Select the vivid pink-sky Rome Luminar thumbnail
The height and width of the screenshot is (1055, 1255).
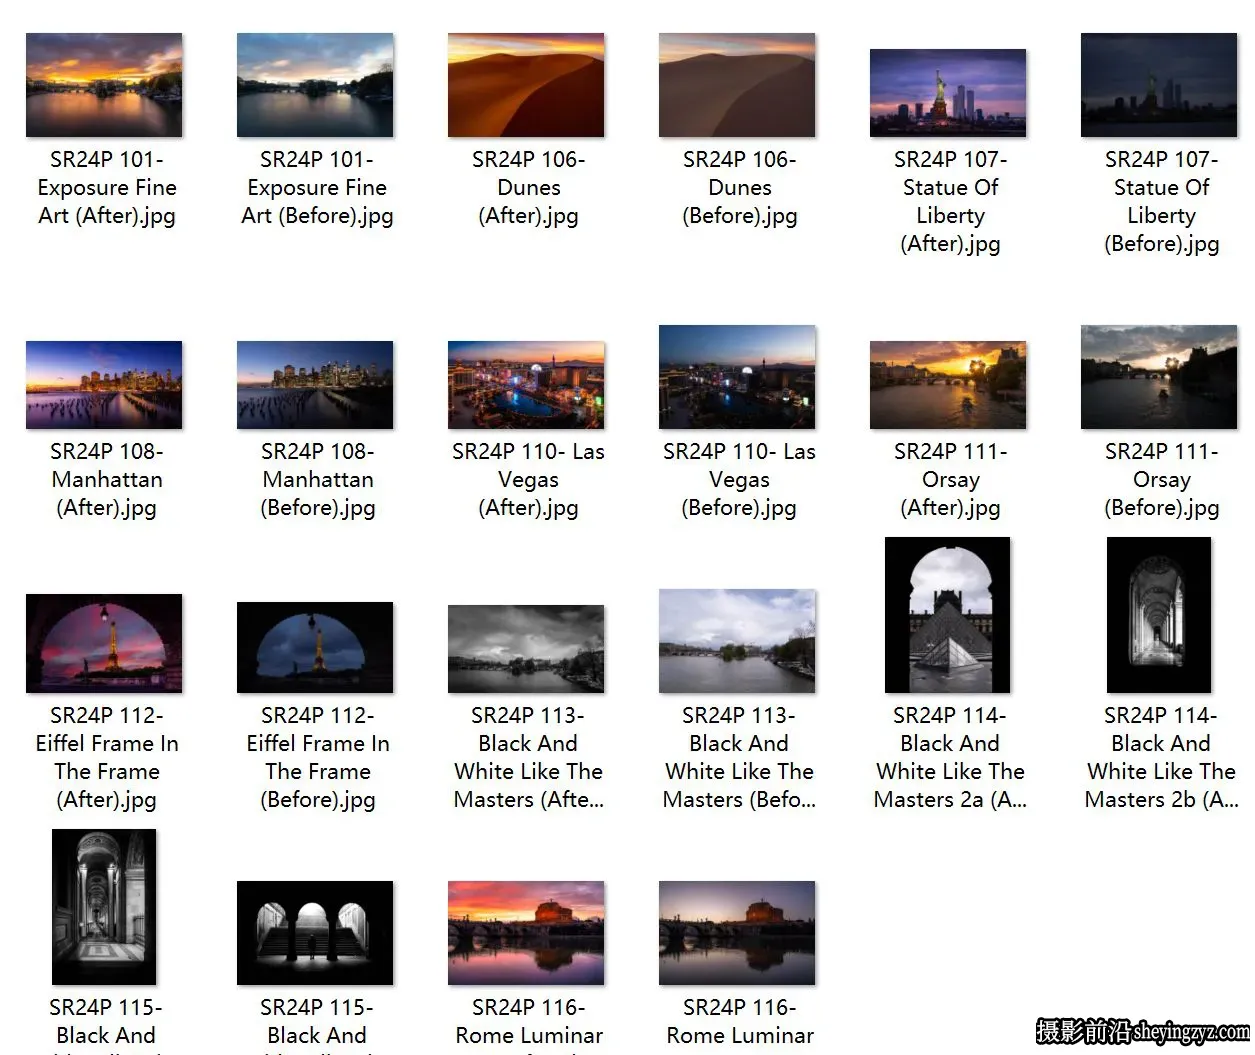[526, 933]
